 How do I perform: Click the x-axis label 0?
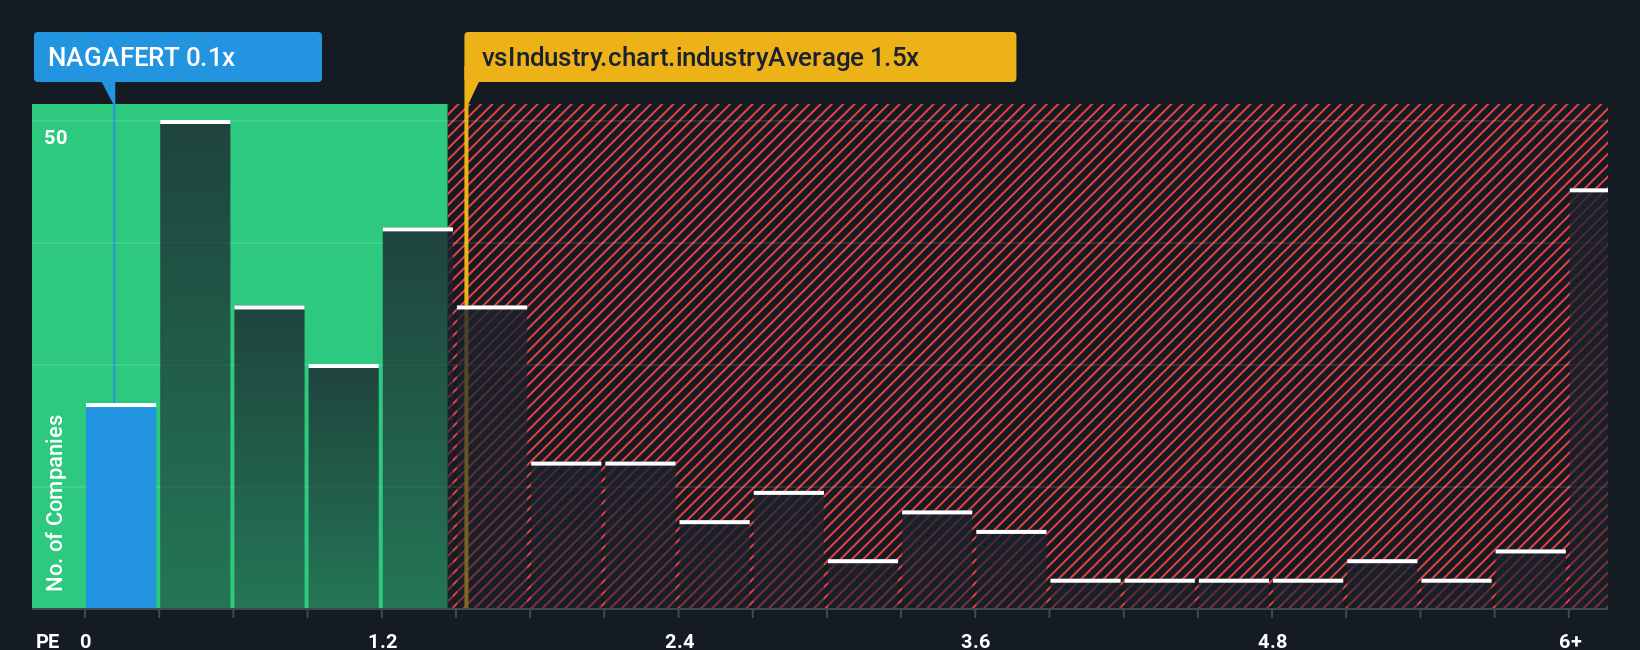[86, 641]
